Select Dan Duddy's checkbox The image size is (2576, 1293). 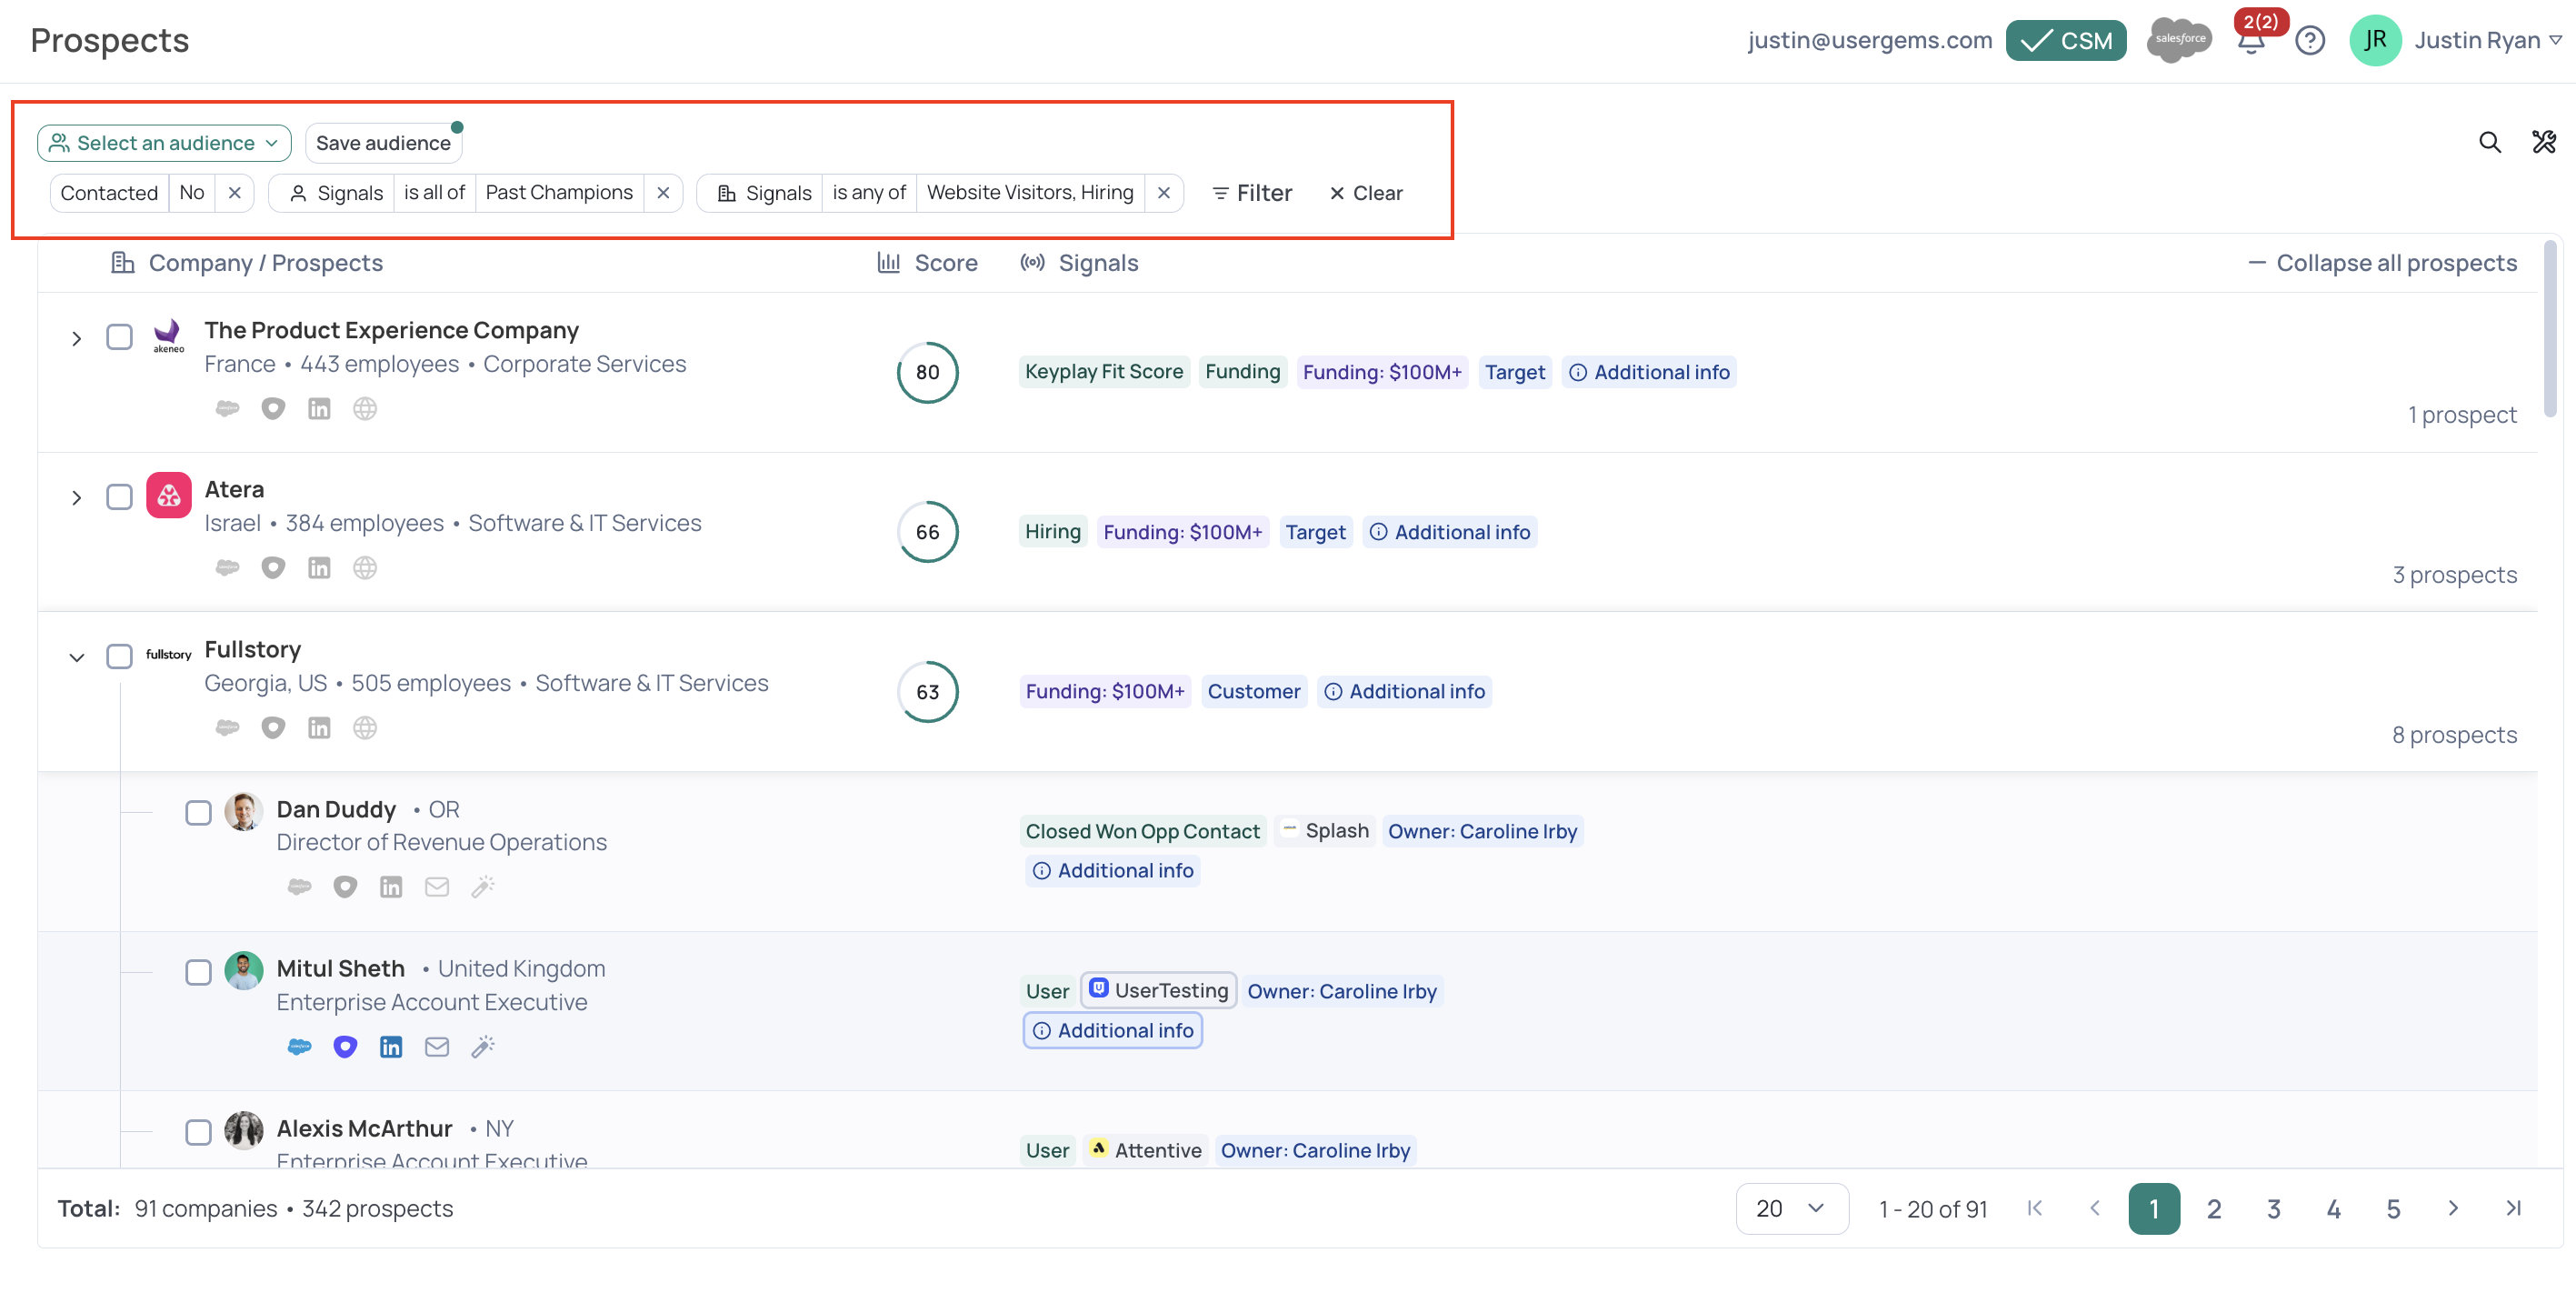(x=198, y=812)
